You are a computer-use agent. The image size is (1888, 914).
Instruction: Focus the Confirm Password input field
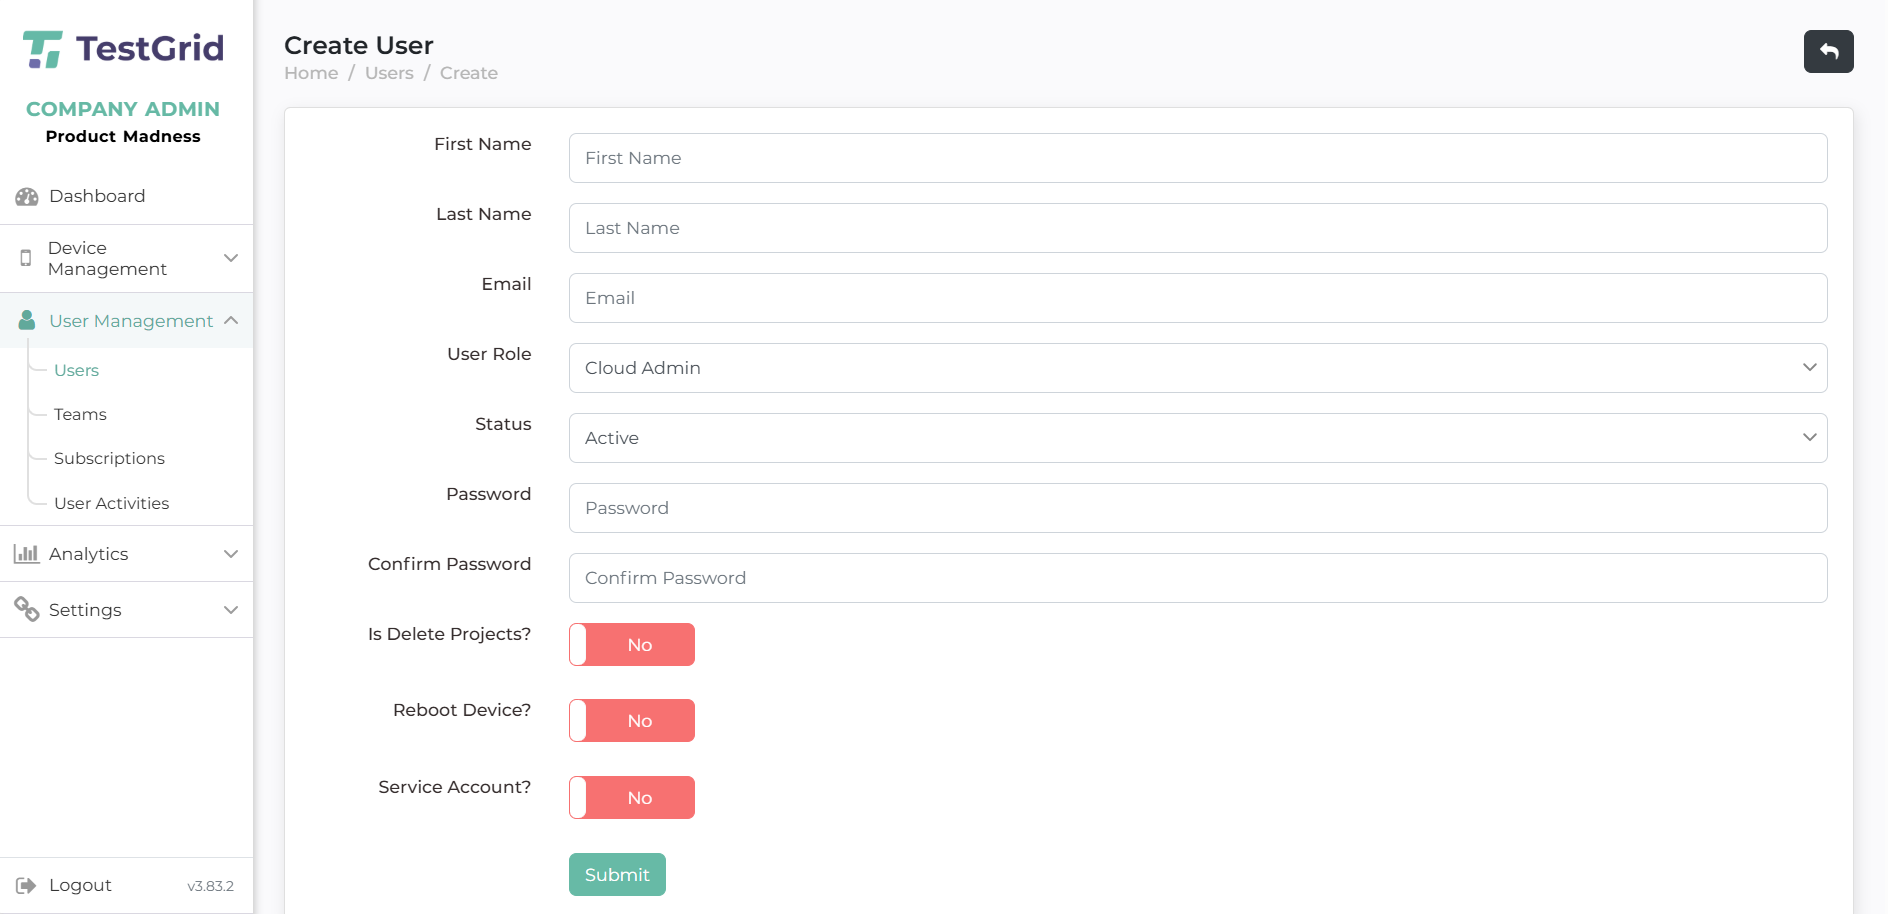(x=1197, y=578)
